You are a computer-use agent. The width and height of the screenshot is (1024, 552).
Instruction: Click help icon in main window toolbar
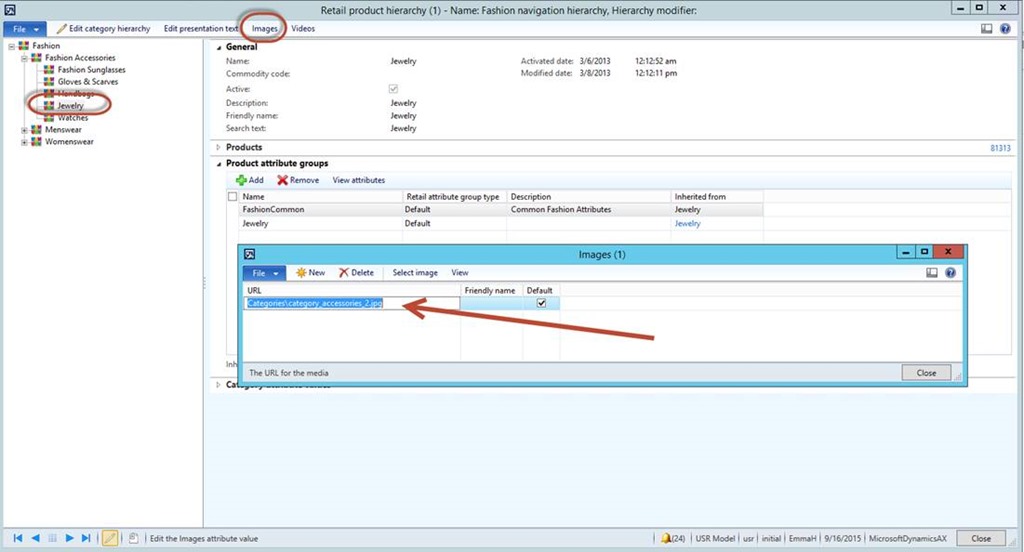1005,29
